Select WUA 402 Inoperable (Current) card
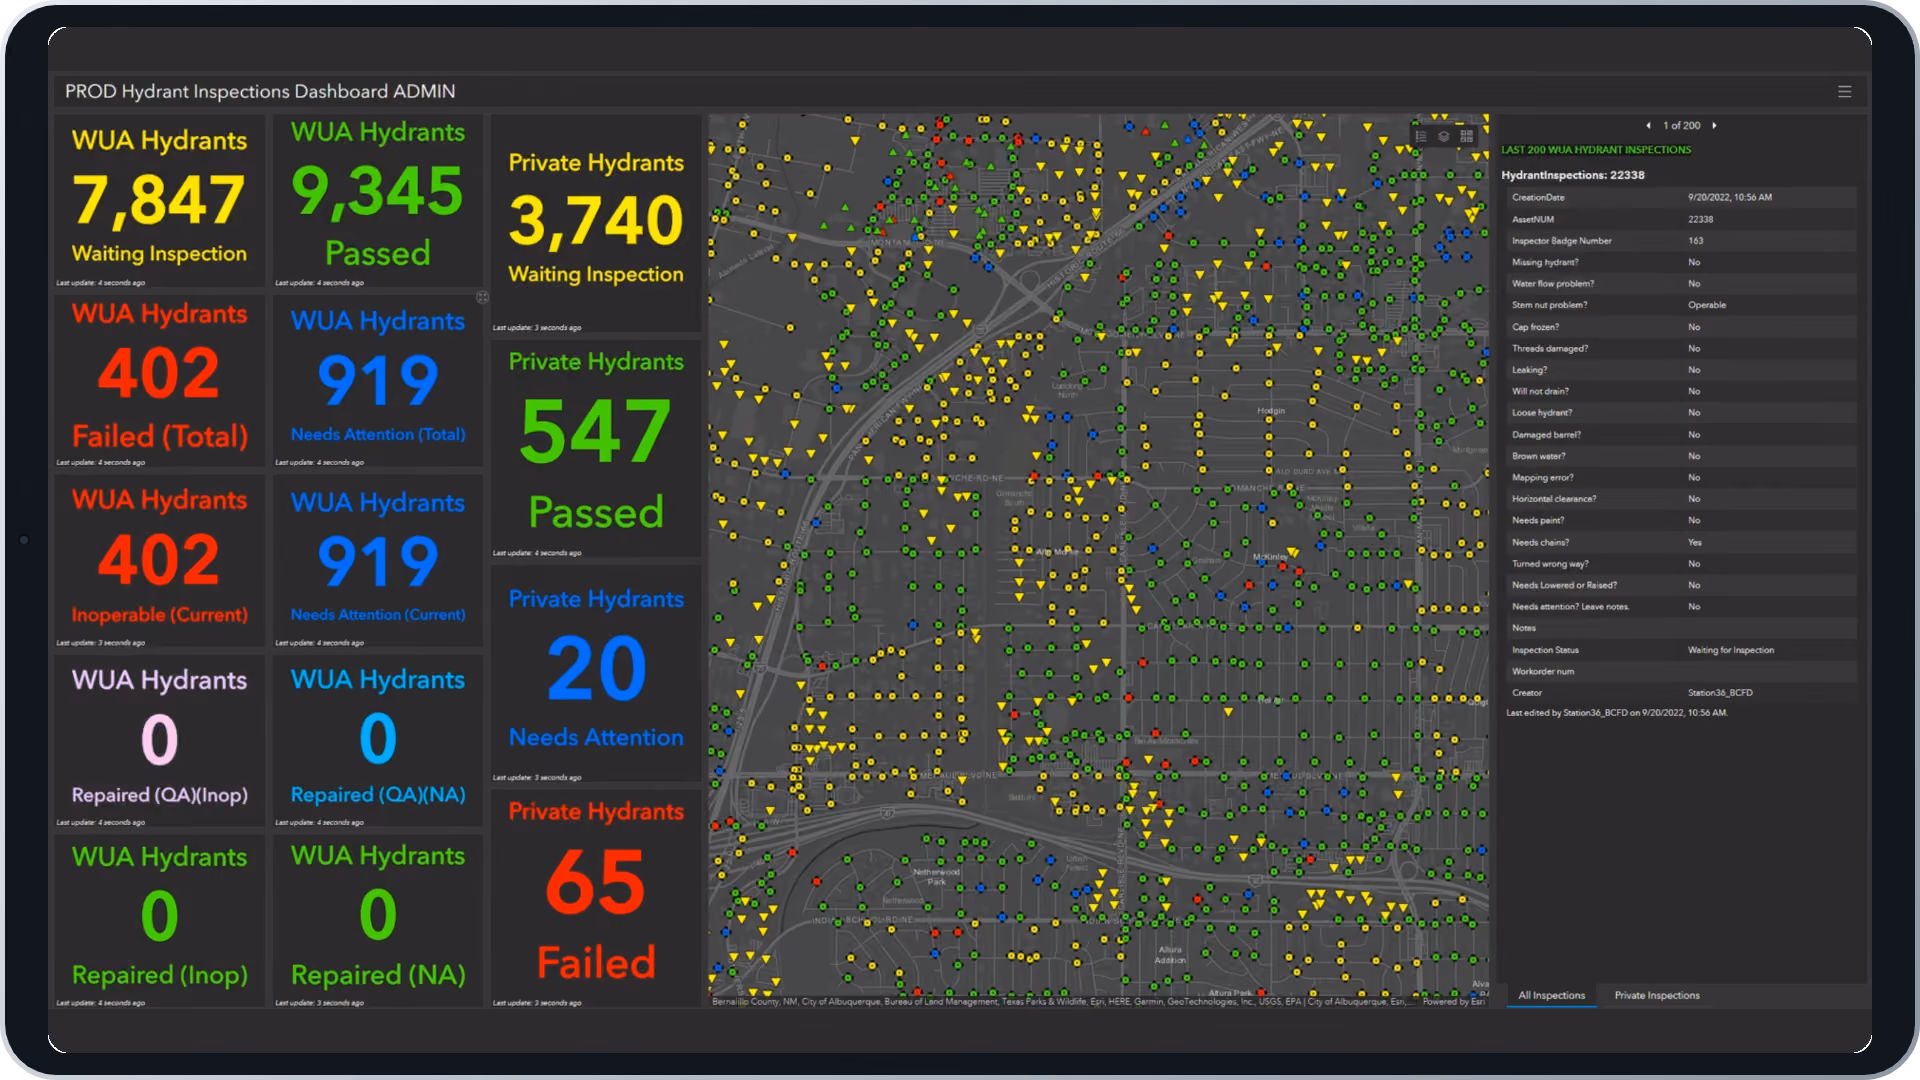 pos(159,560)
